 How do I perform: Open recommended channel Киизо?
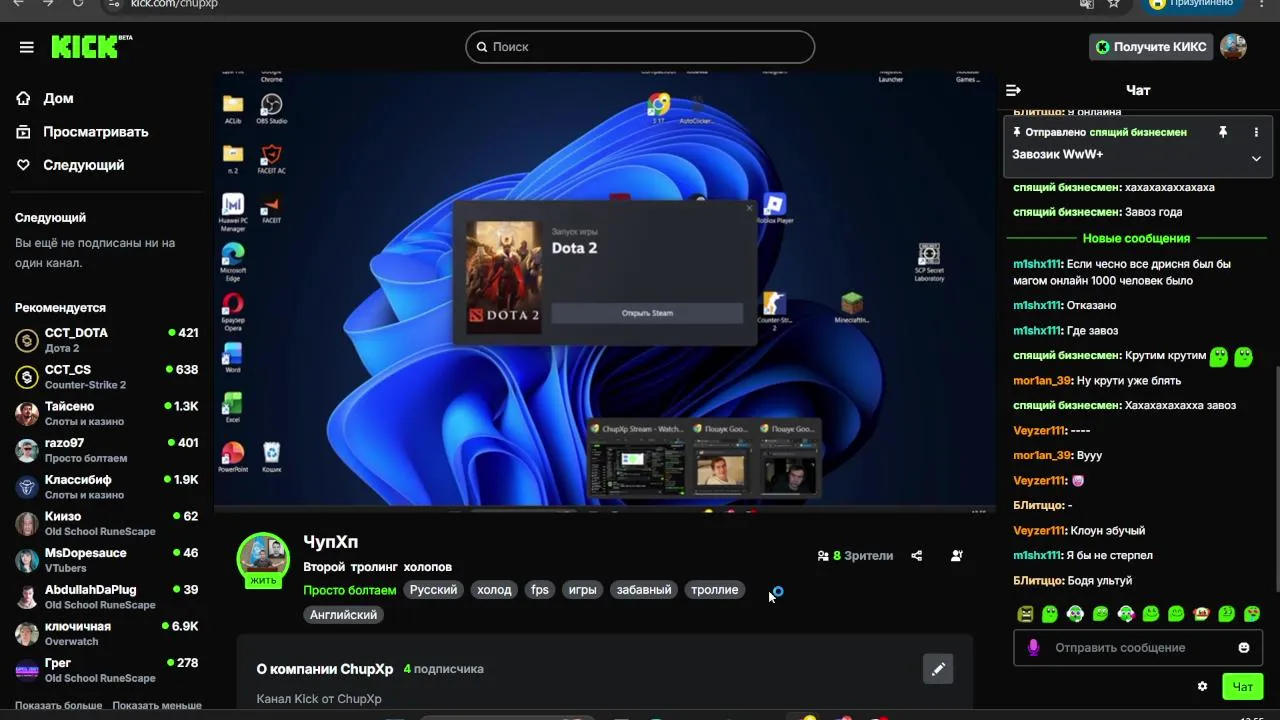107,524
